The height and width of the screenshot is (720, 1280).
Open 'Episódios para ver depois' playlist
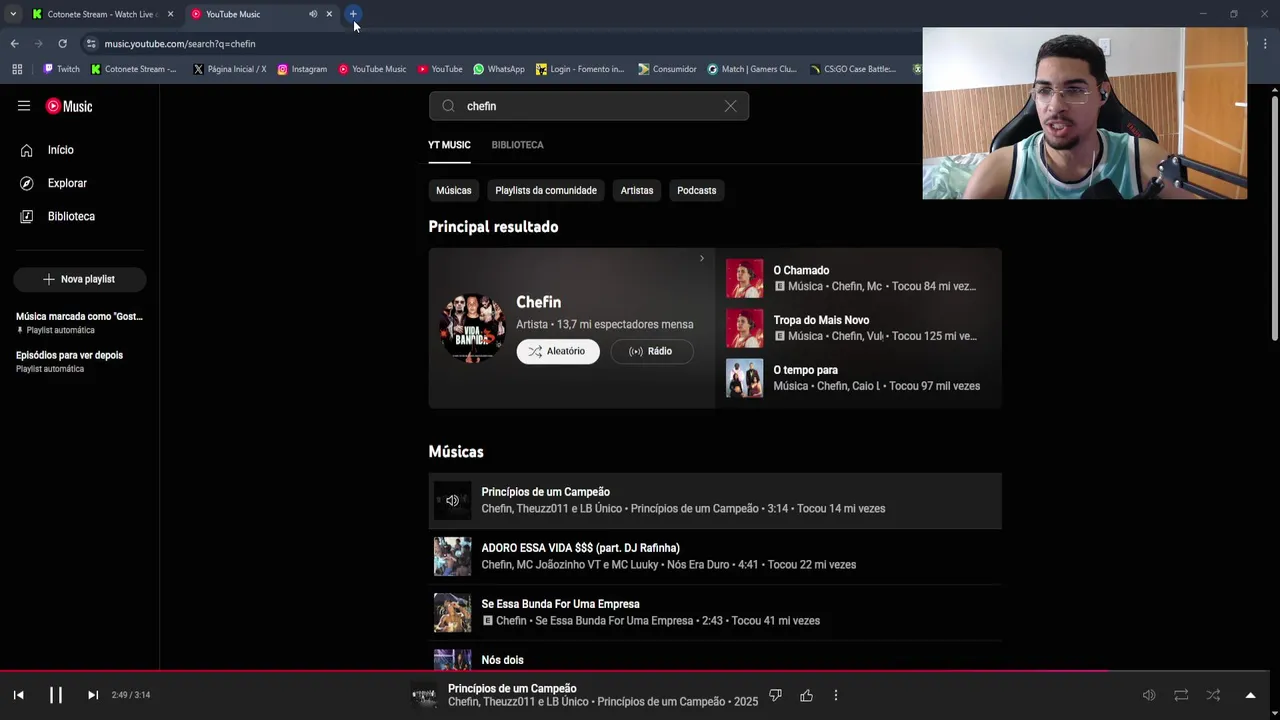[x=70, y=361]
